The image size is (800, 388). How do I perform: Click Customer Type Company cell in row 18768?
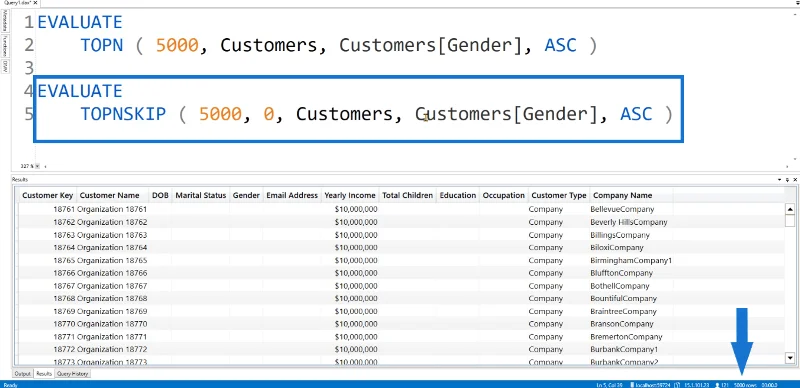click(559, 299)
